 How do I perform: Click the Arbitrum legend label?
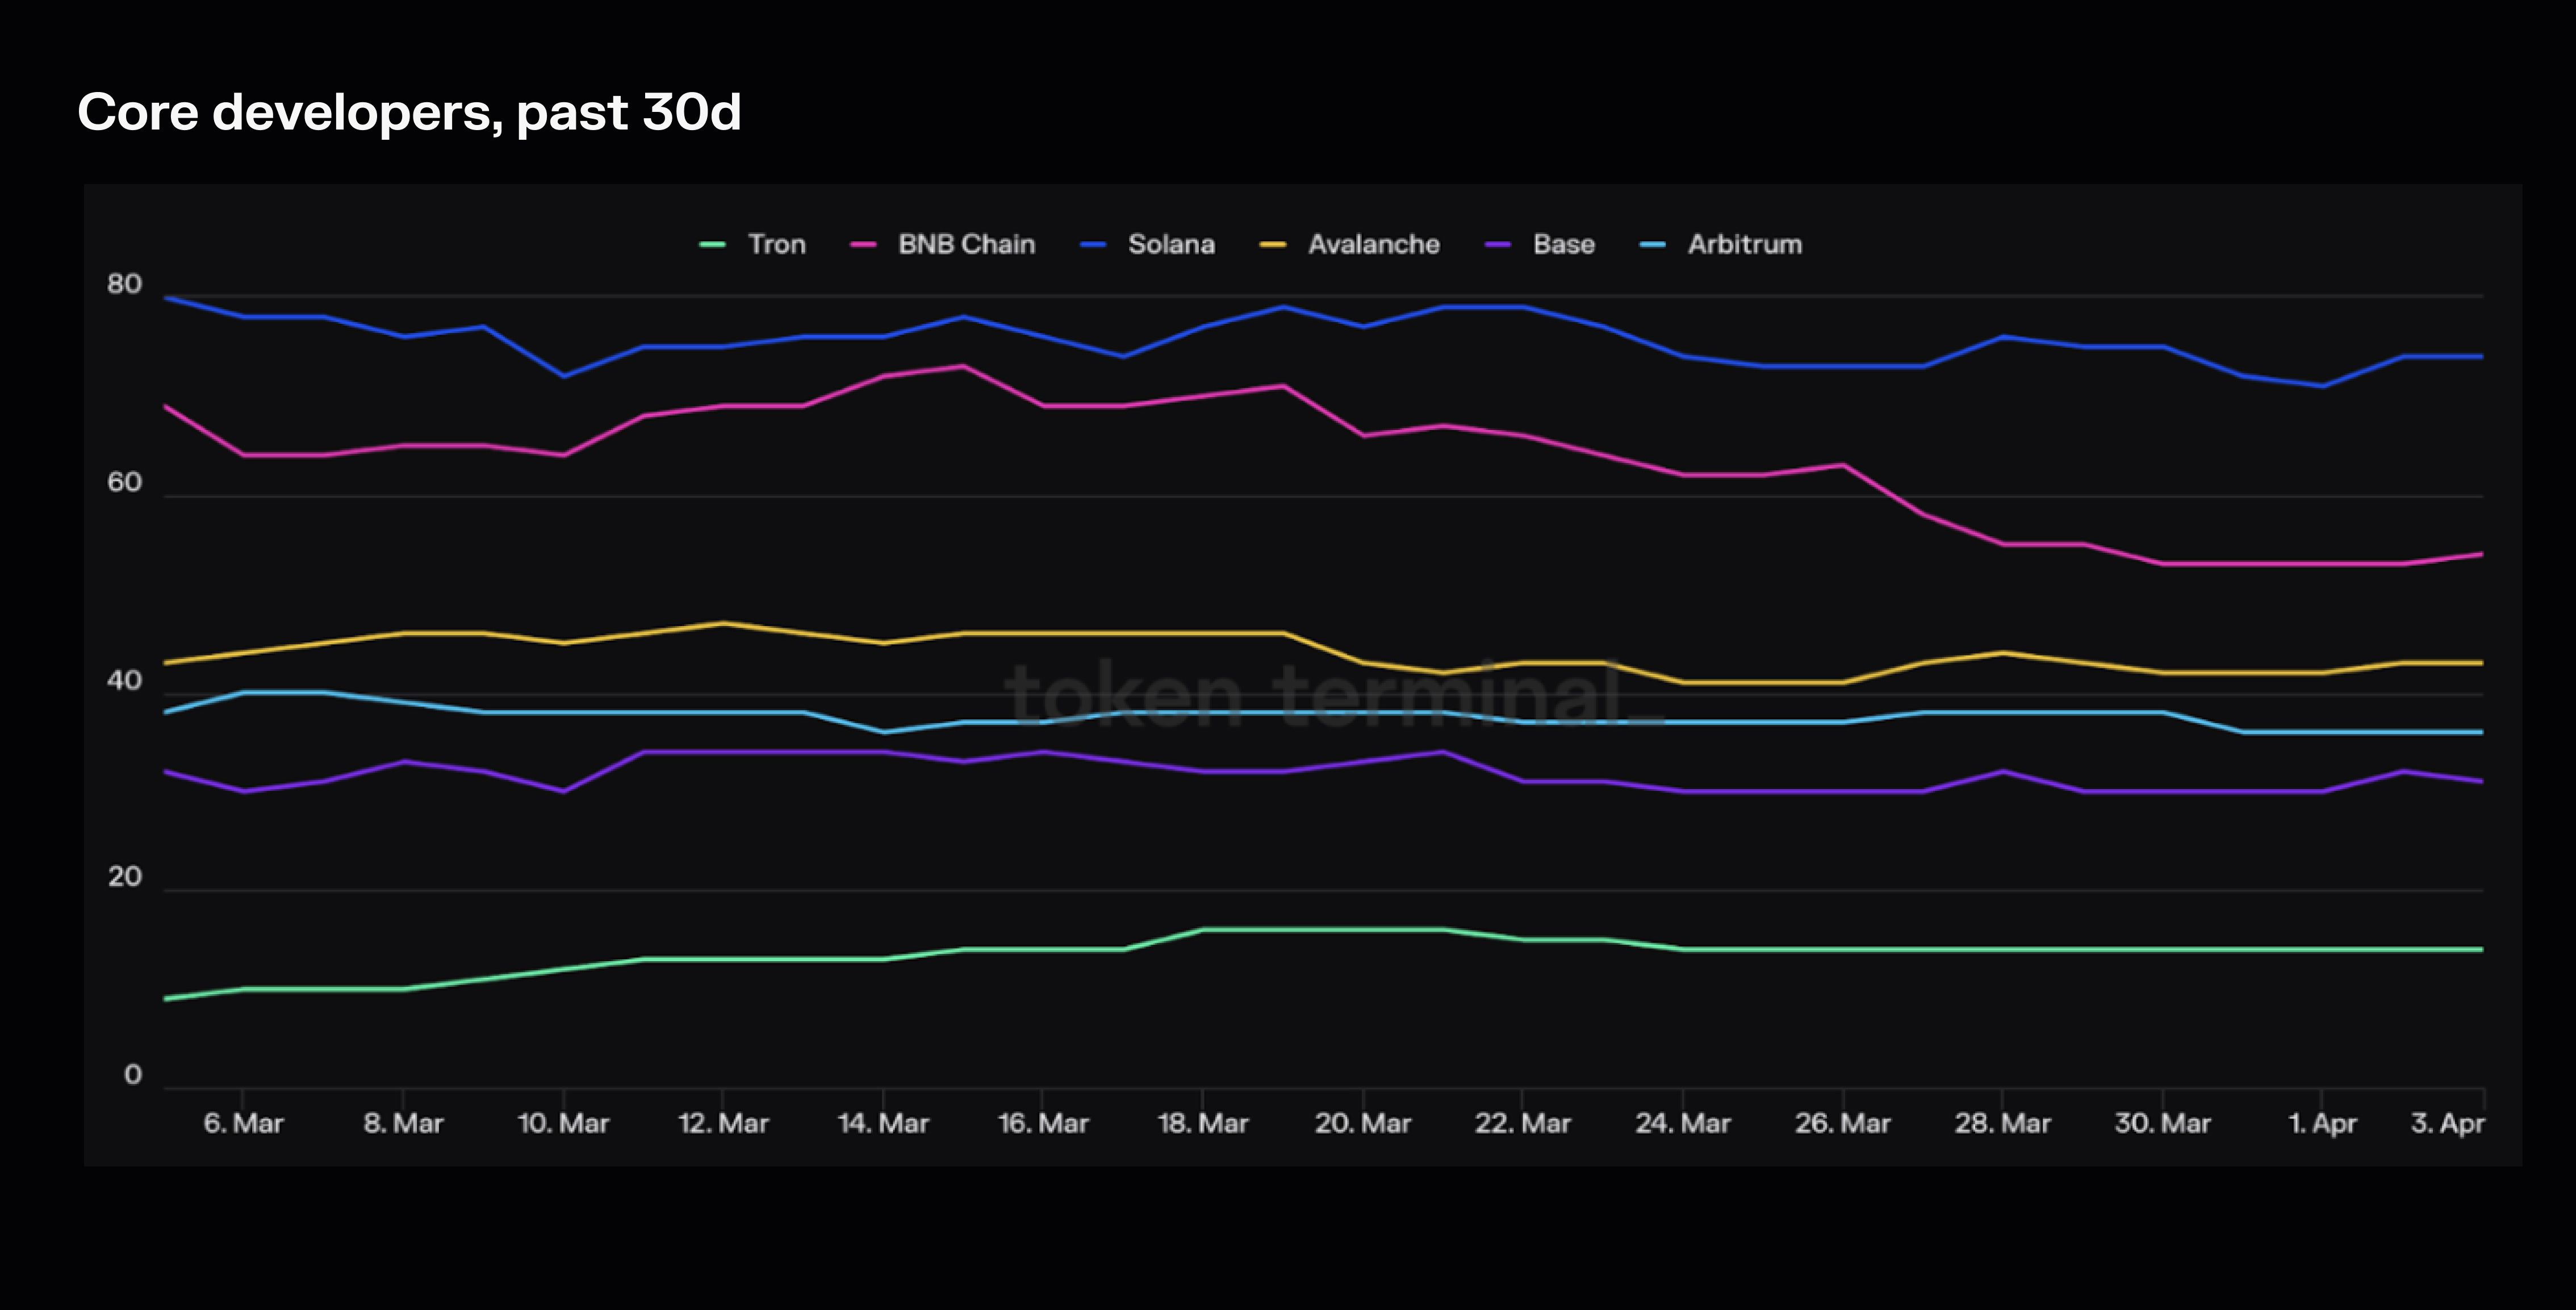point(1744,245)
